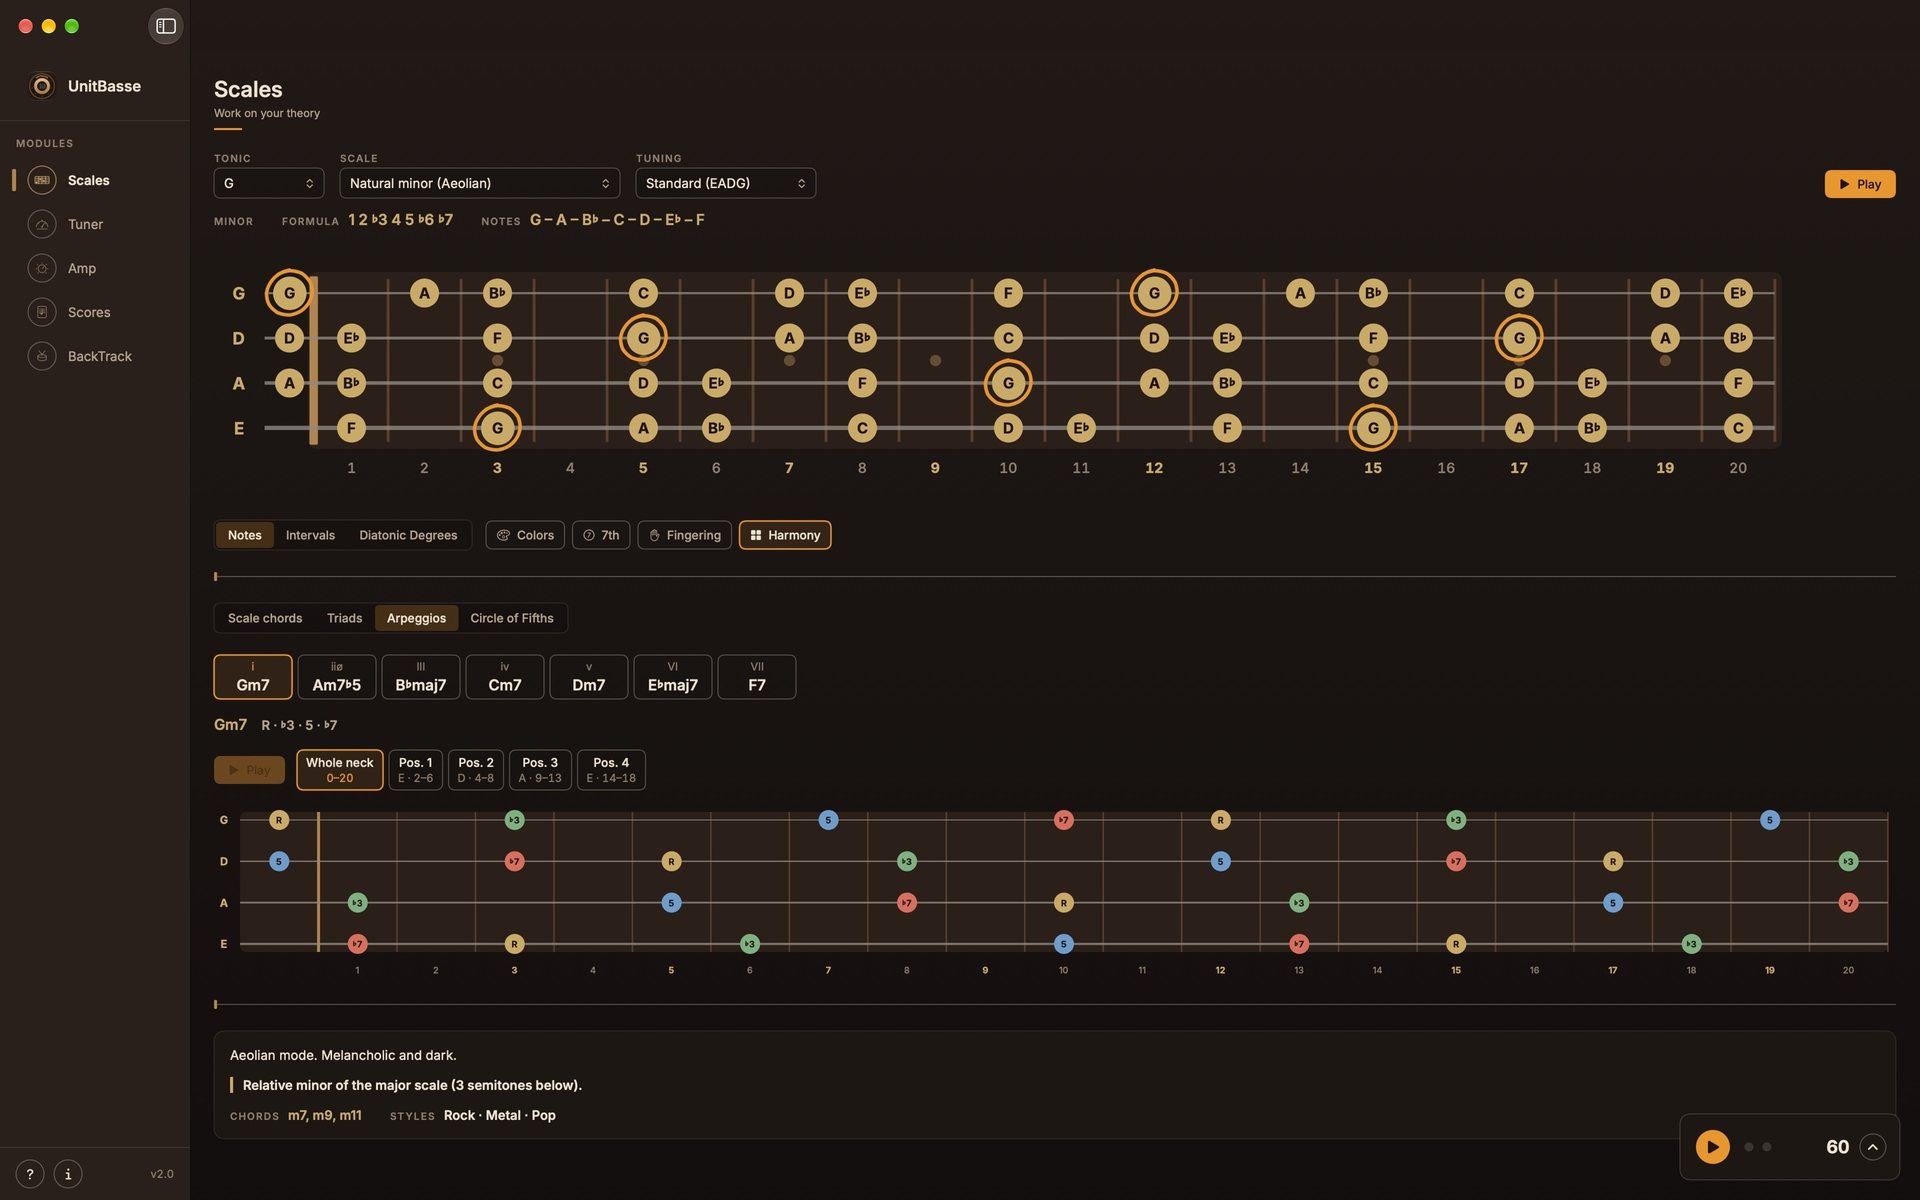Screen dimensions: 1920x1200
Task: Open the Tuning dropdown Standard (EADG)
Action: (725, 183)
